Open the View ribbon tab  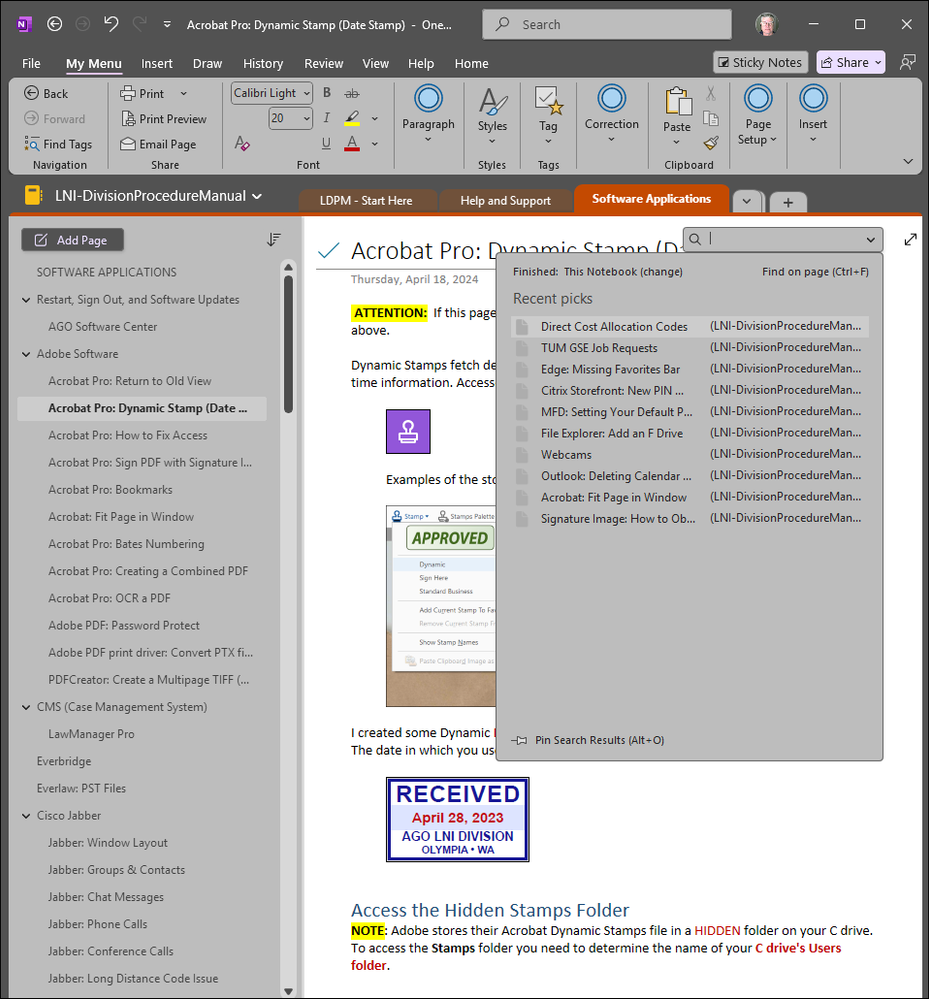click(x=375, y=64)
